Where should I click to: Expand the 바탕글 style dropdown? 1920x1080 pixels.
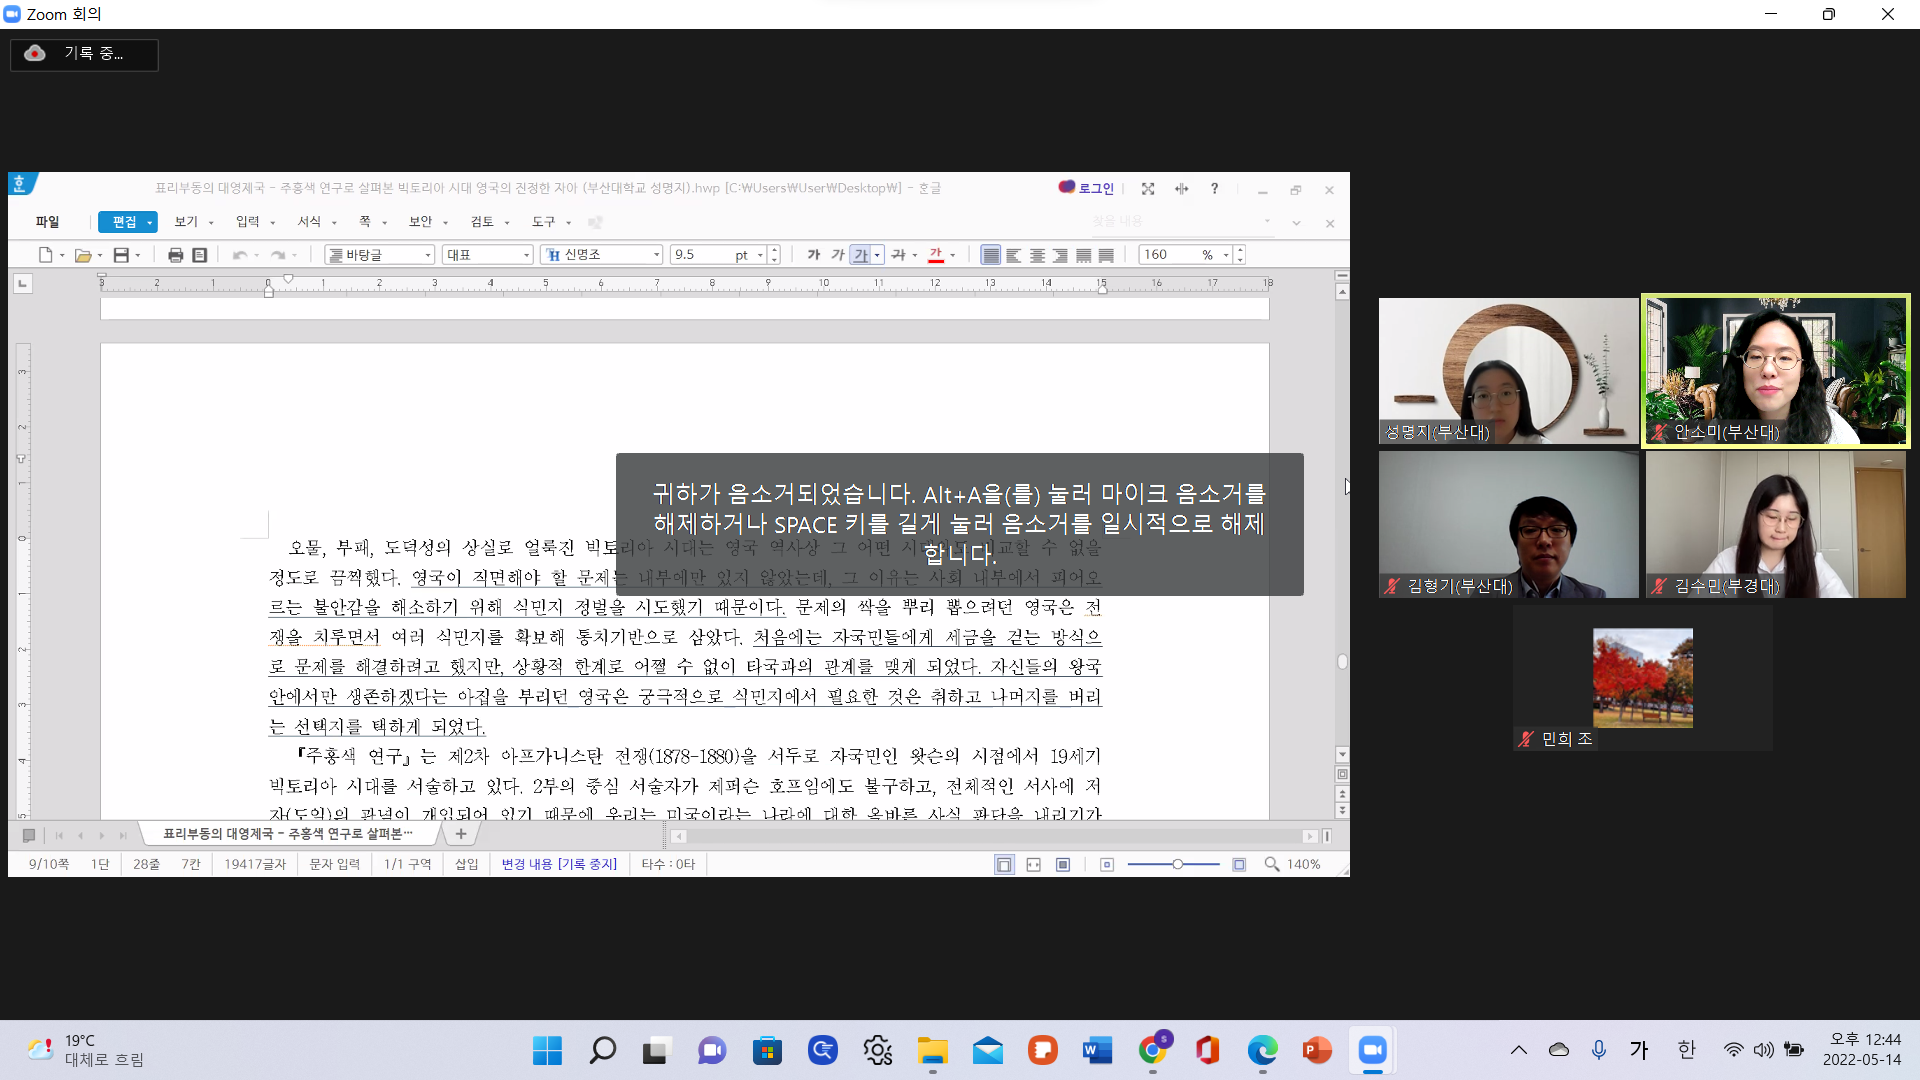point(428,255)
